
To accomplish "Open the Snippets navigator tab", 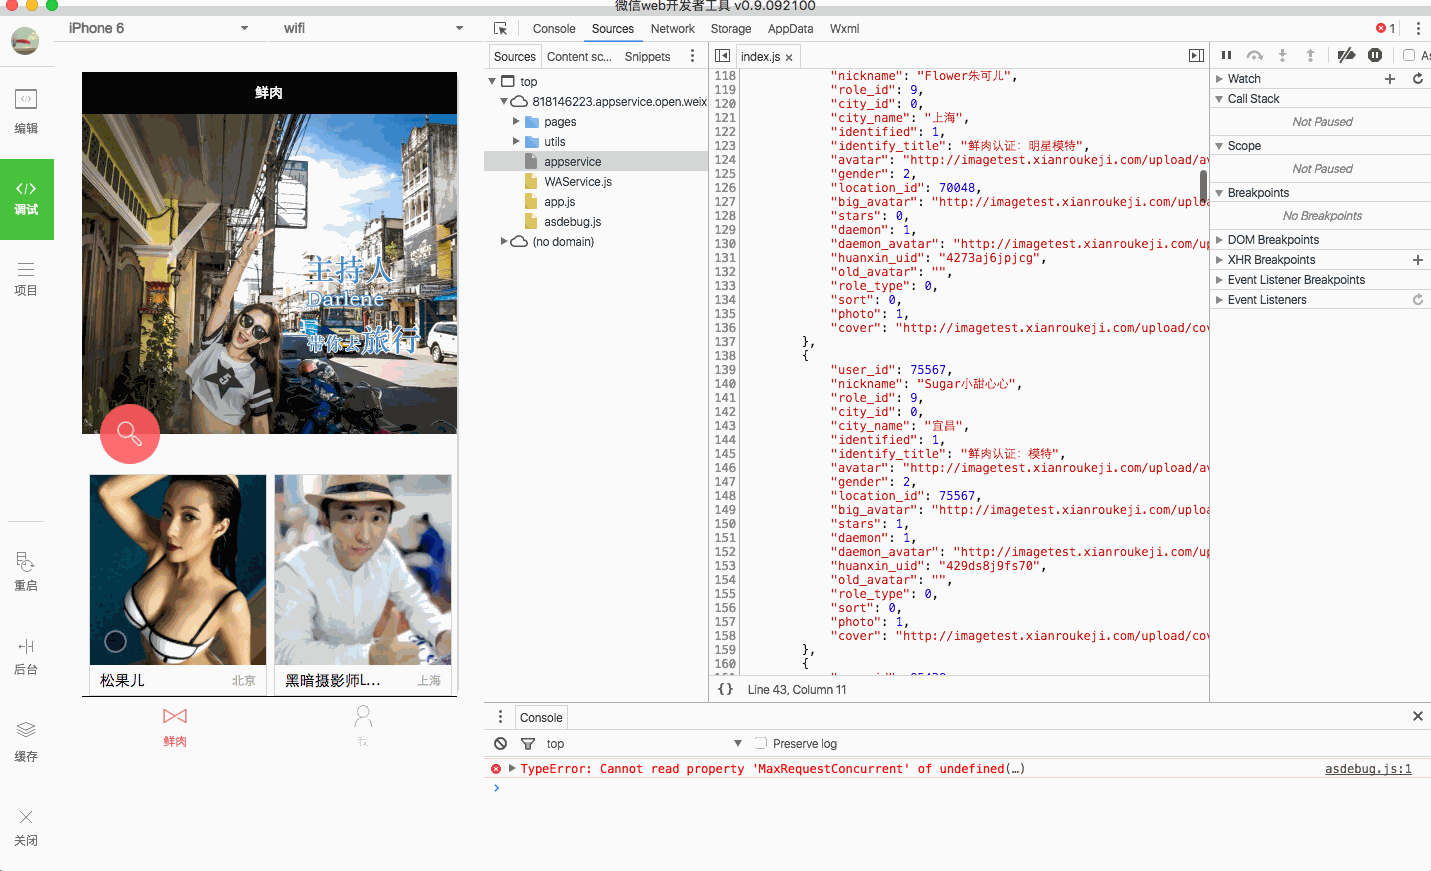I will coord(647,57).
